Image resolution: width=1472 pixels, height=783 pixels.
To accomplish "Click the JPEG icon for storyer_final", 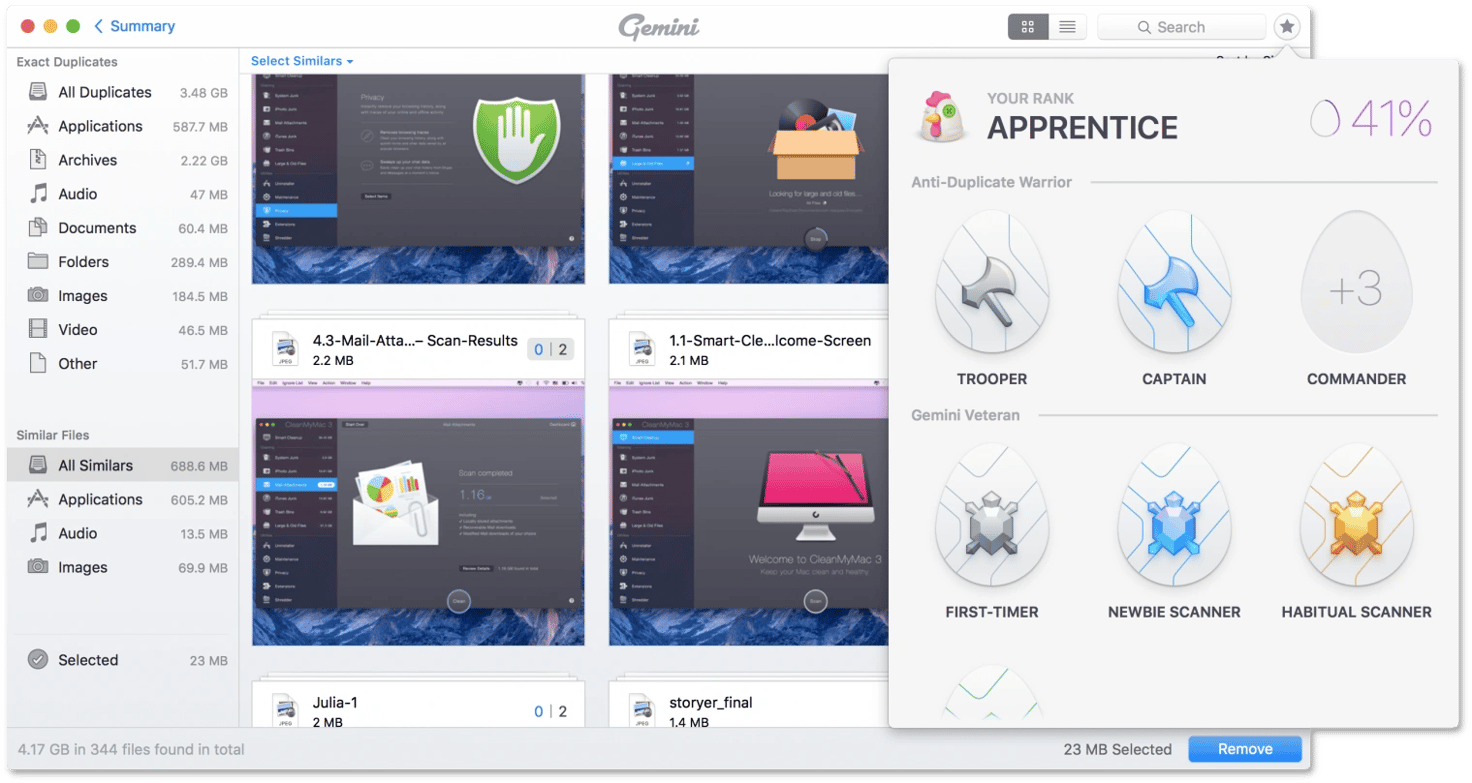I will [642, 709].
